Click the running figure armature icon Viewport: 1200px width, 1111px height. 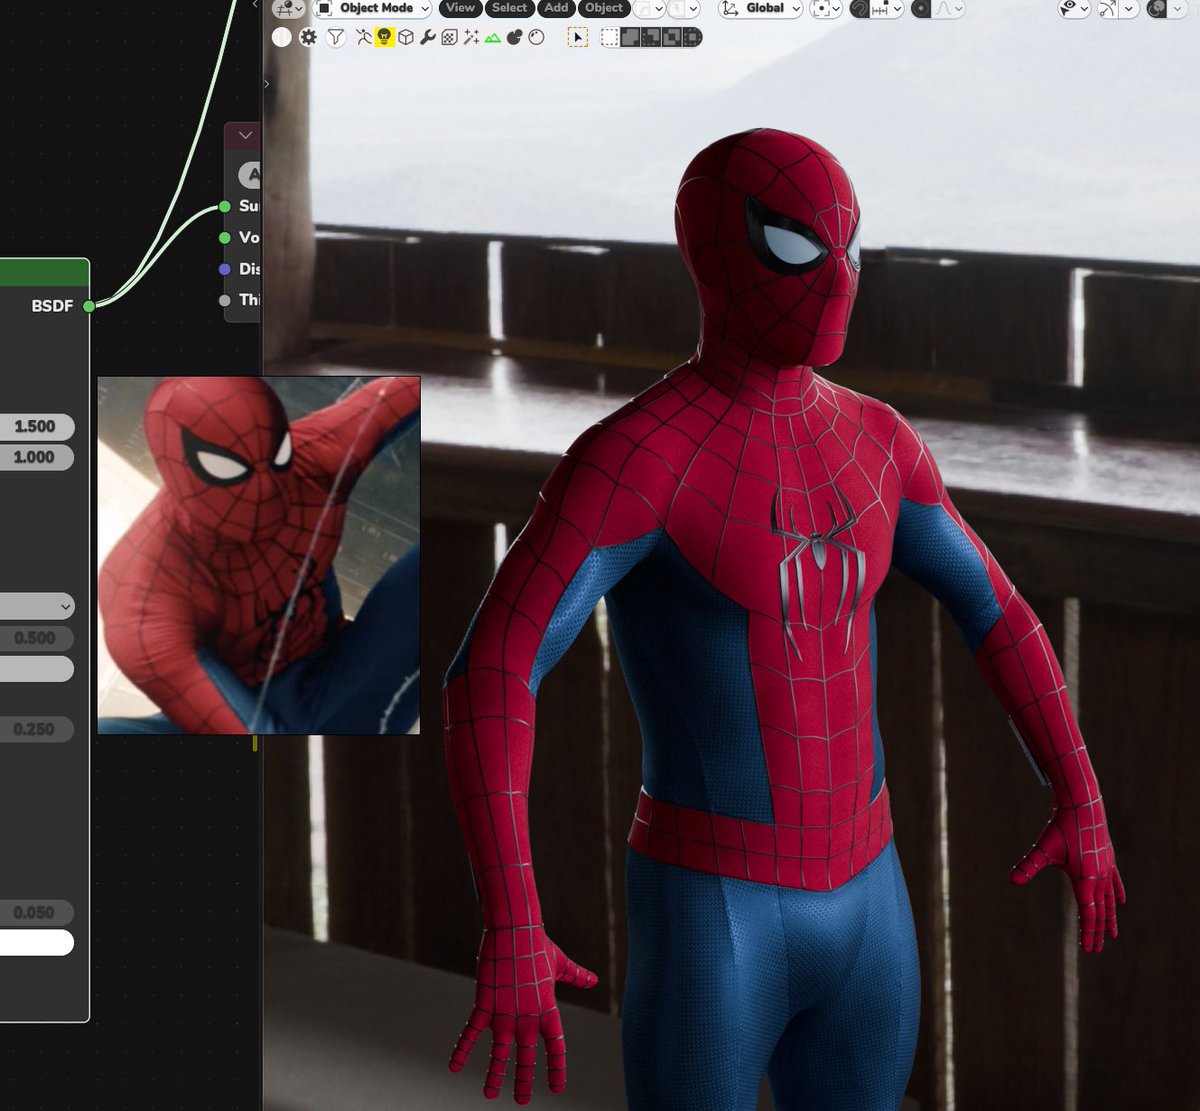364,37
